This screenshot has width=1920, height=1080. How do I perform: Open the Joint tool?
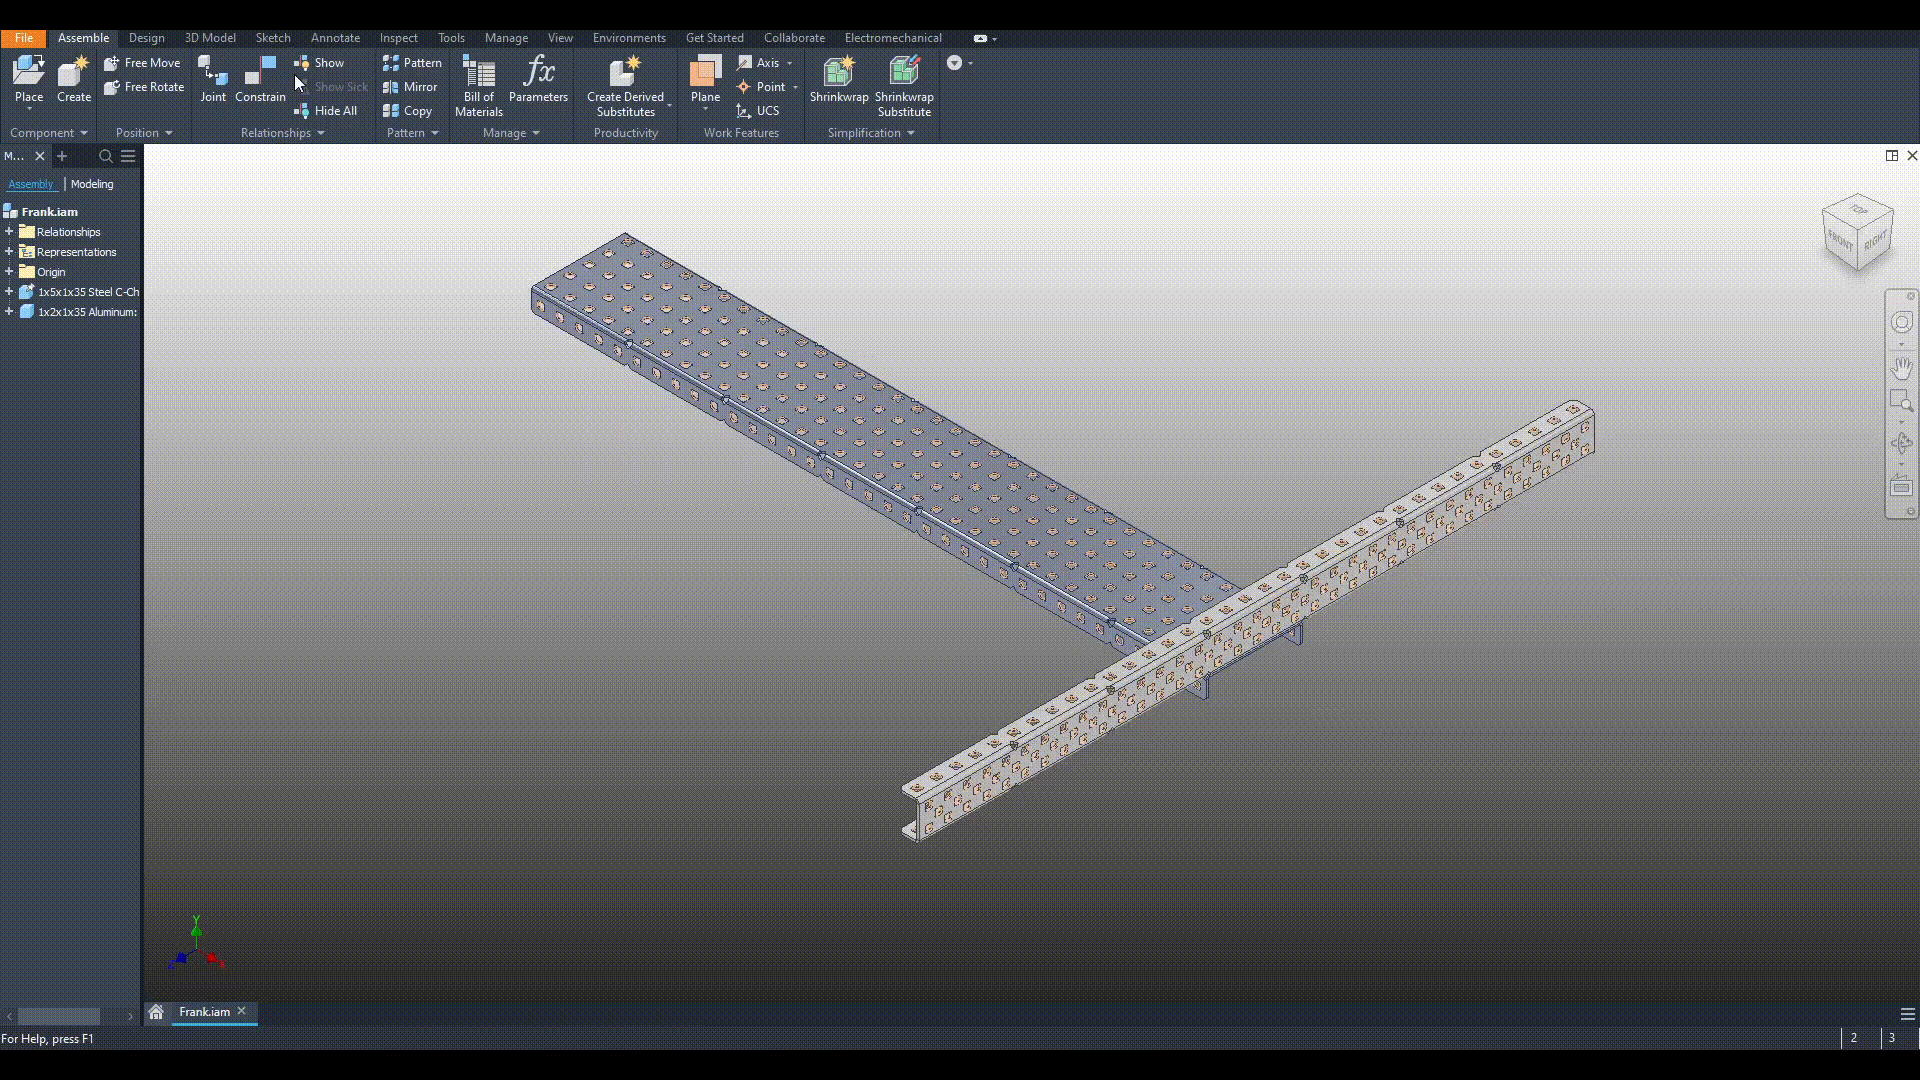tap(213, 79)
